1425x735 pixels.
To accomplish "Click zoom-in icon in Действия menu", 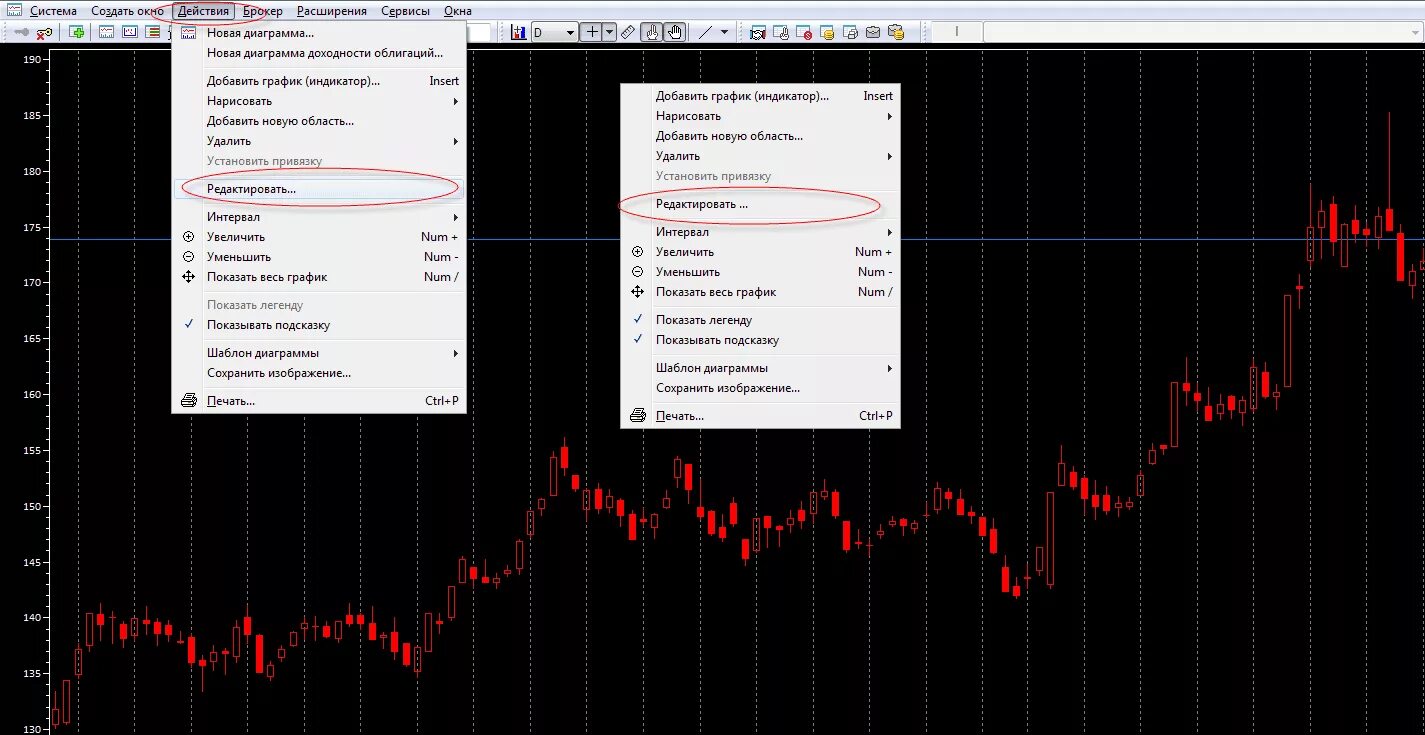I will tap(189, 237).
